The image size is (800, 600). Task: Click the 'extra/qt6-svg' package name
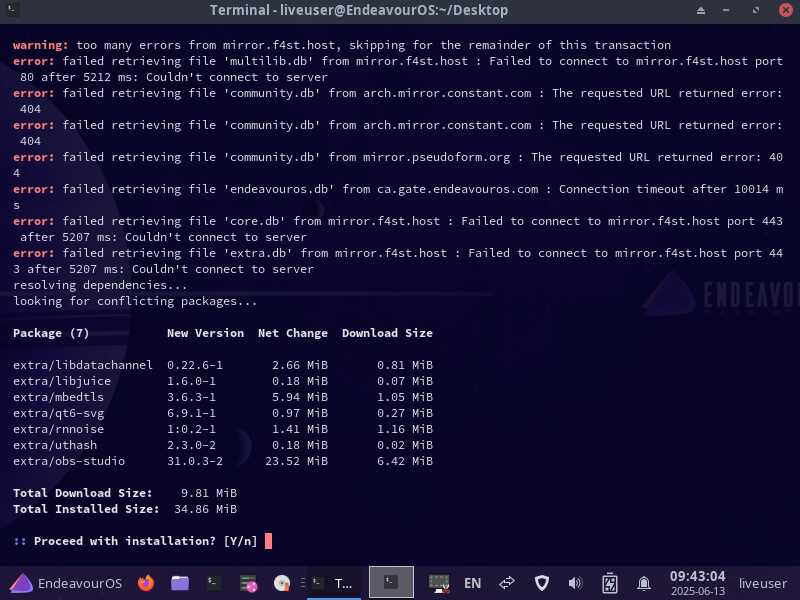point(58,413)
